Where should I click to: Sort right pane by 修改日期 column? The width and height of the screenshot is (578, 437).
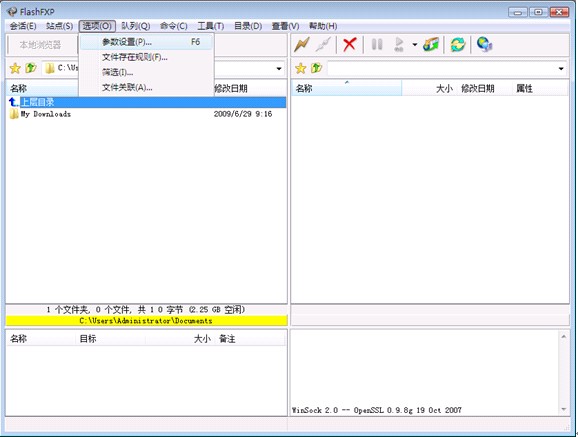pyautogui.click(x=484, y=89)
